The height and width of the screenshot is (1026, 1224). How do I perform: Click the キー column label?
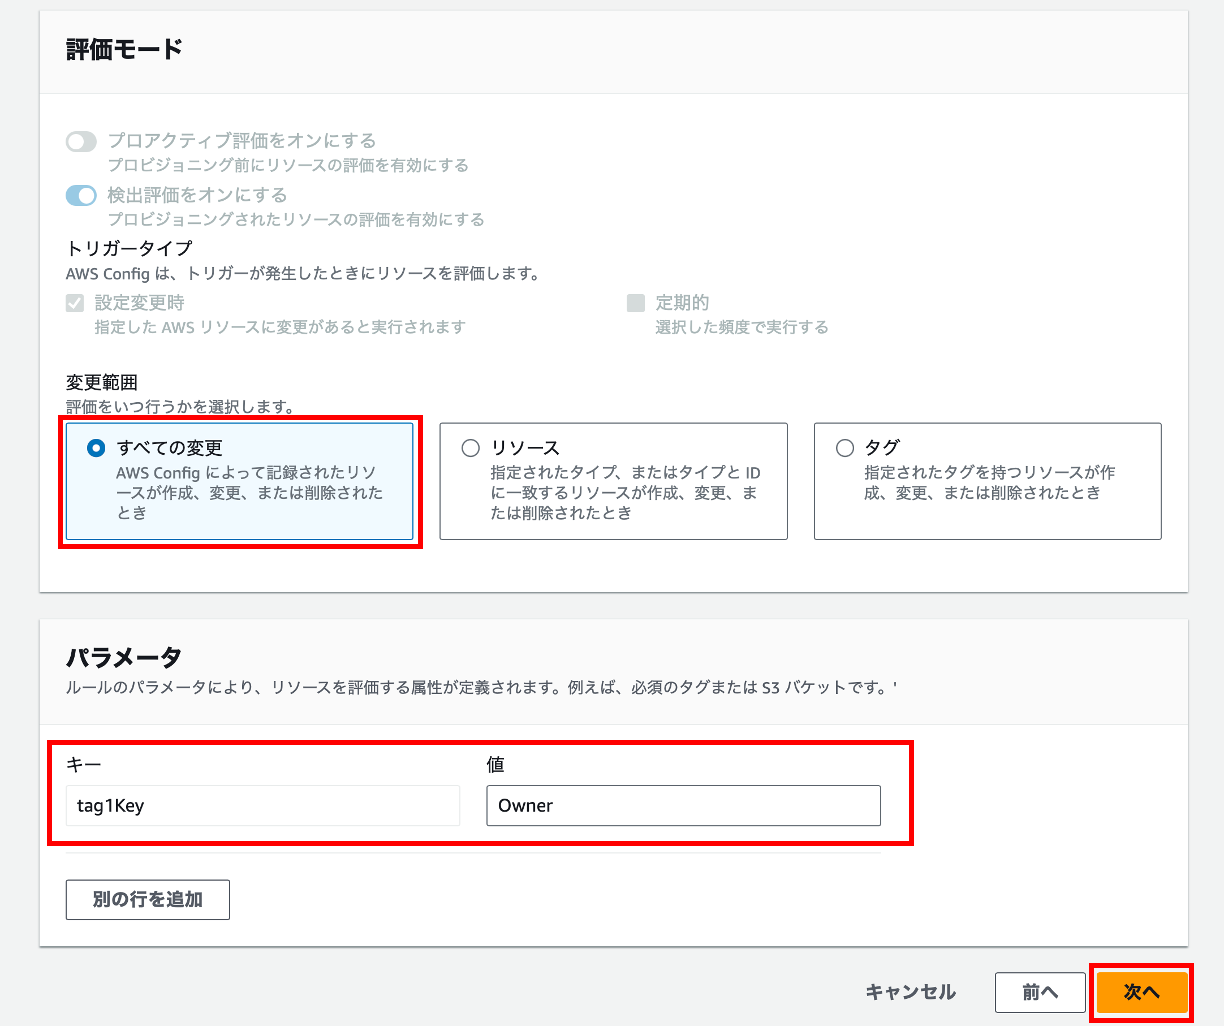pyautogui.click(x=84, y=764)
